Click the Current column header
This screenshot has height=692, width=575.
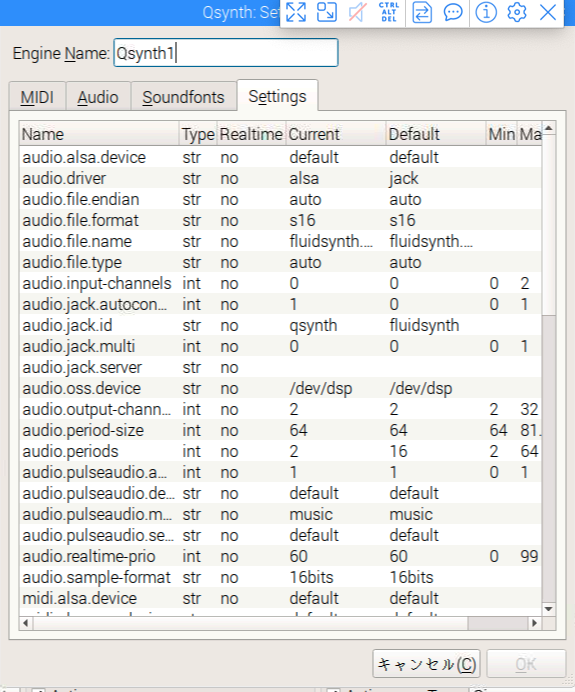coord(336,134)
